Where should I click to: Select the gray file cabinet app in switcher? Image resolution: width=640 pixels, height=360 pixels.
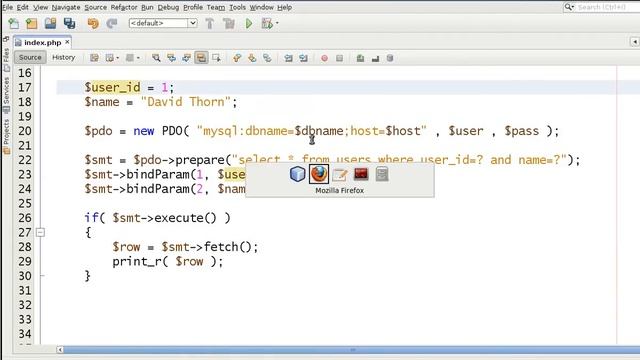[x=382, y=174]
